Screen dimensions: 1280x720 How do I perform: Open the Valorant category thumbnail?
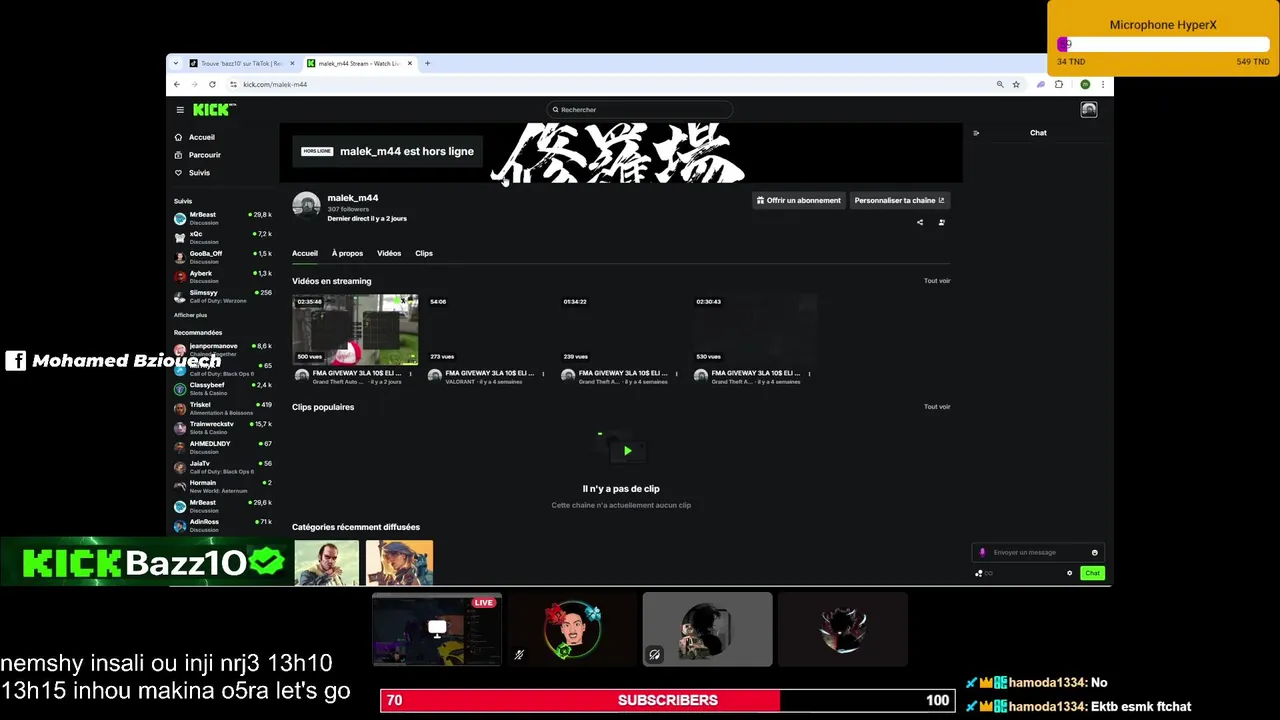(399, 562)
